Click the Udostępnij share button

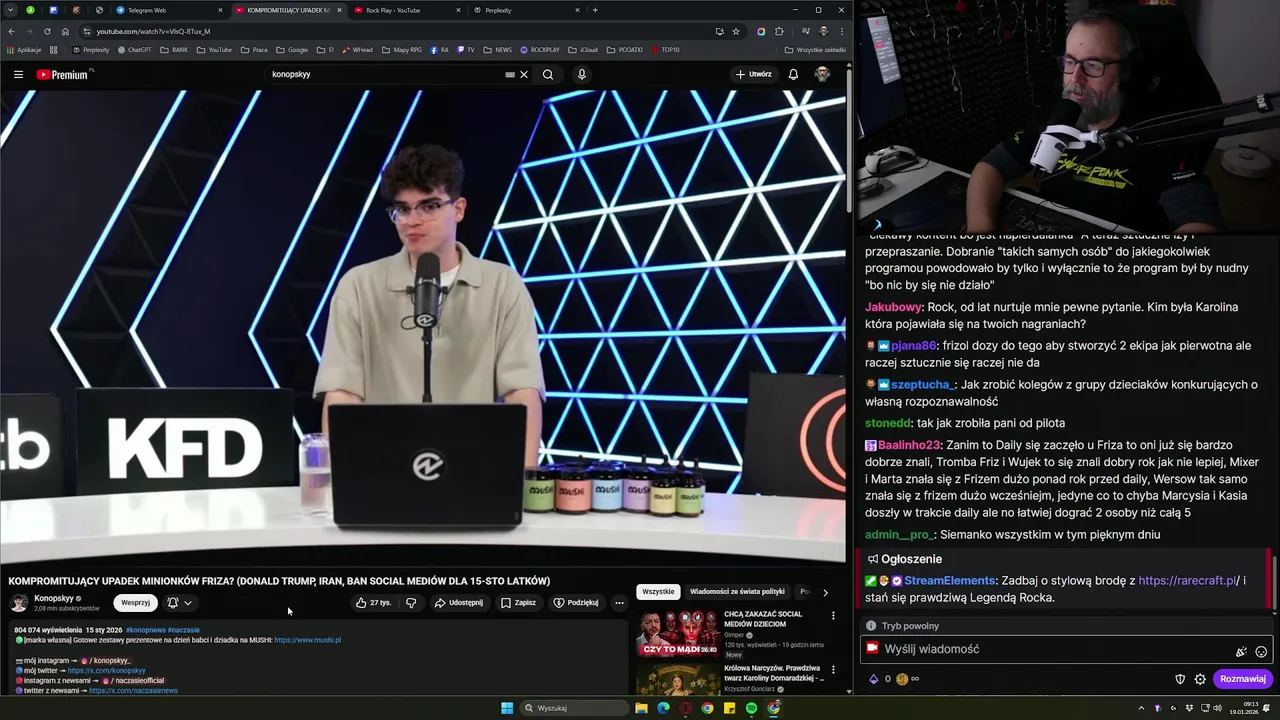point(459,603)
